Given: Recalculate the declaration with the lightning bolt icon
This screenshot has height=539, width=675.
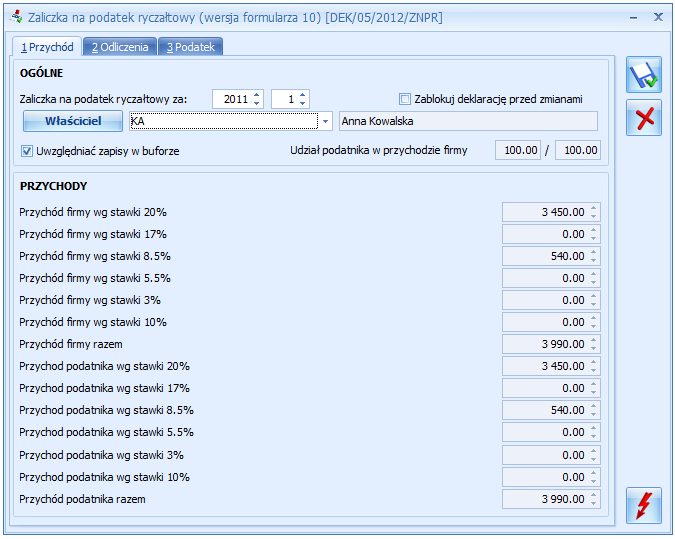Looking at the screenshot, I should point(644,505).
